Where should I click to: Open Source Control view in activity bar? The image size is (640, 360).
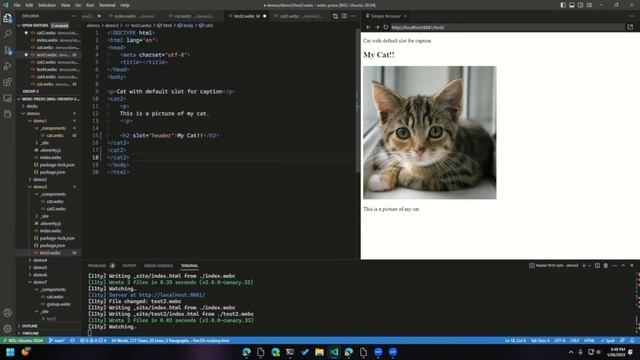[7, 50]
